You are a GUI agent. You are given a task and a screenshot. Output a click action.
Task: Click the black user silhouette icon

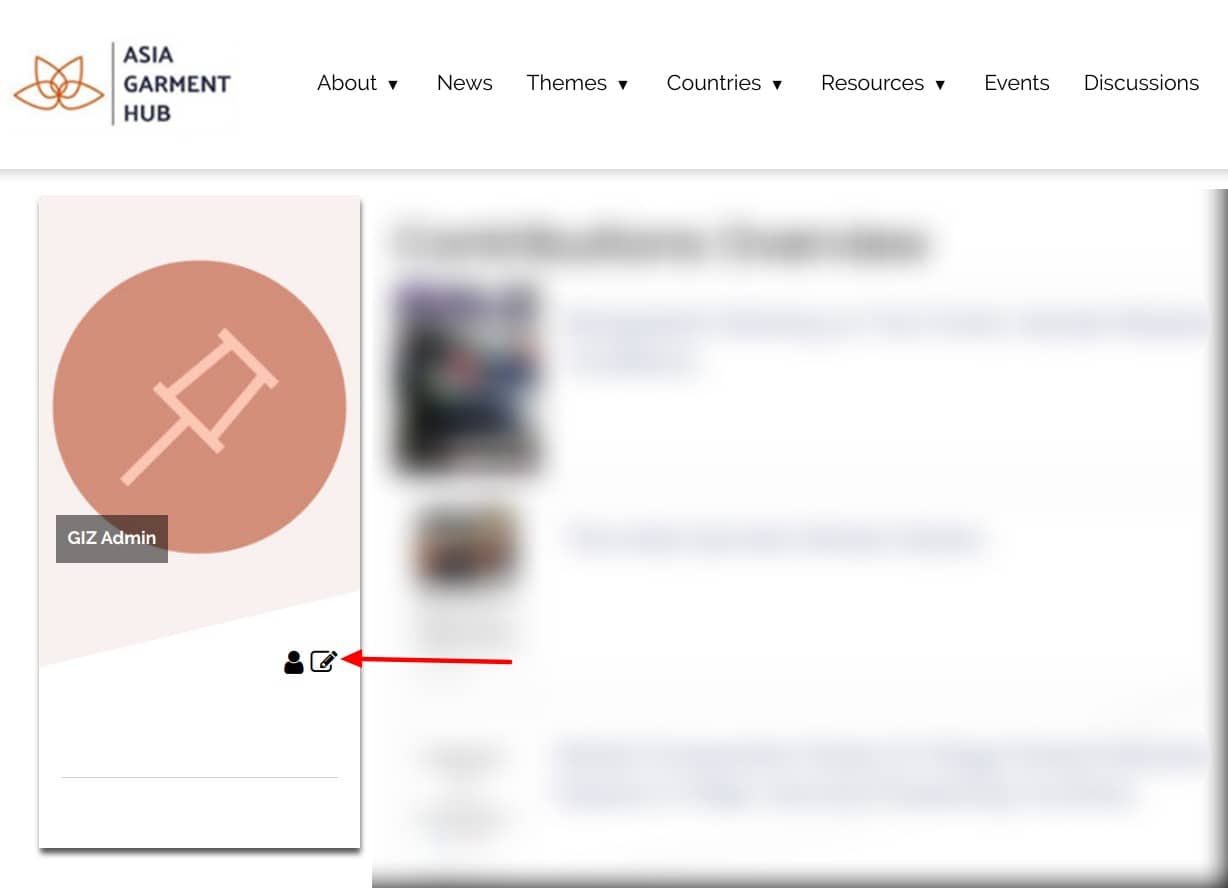(293, 662)
